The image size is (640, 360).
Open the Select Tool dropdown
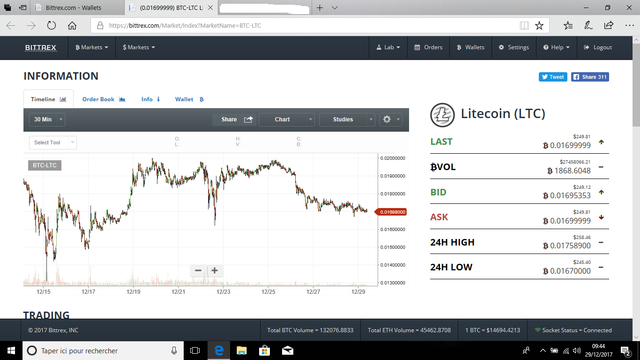click(52, 142)
